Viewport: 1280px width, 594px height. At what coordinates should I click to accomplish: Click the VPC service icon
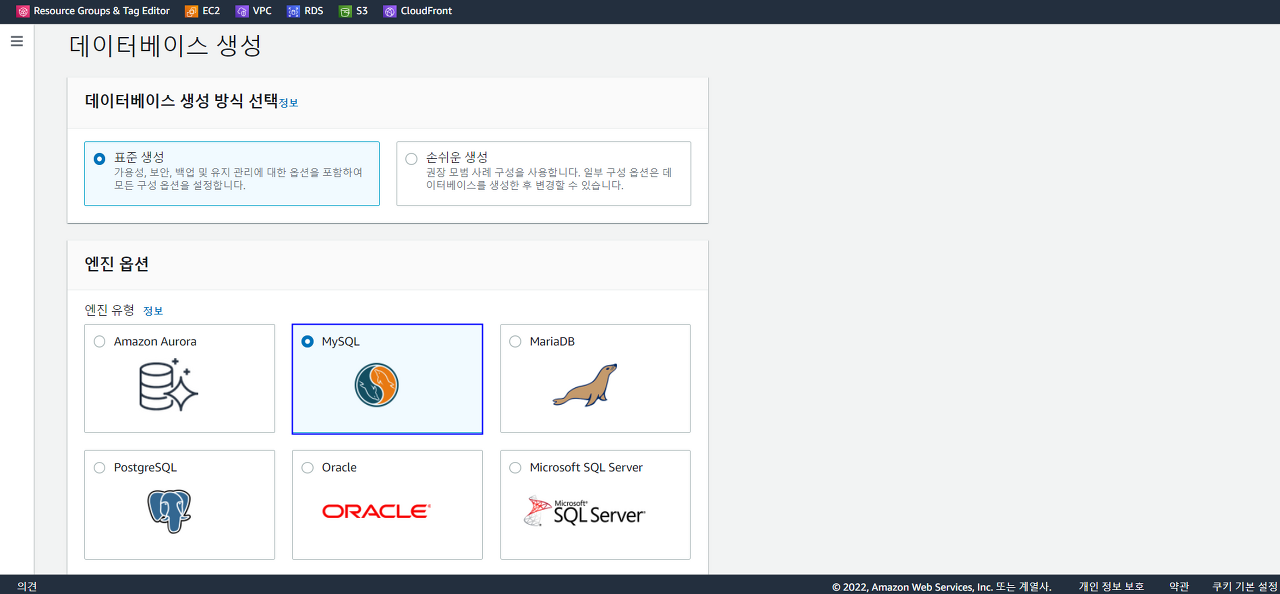coord(242,11)
